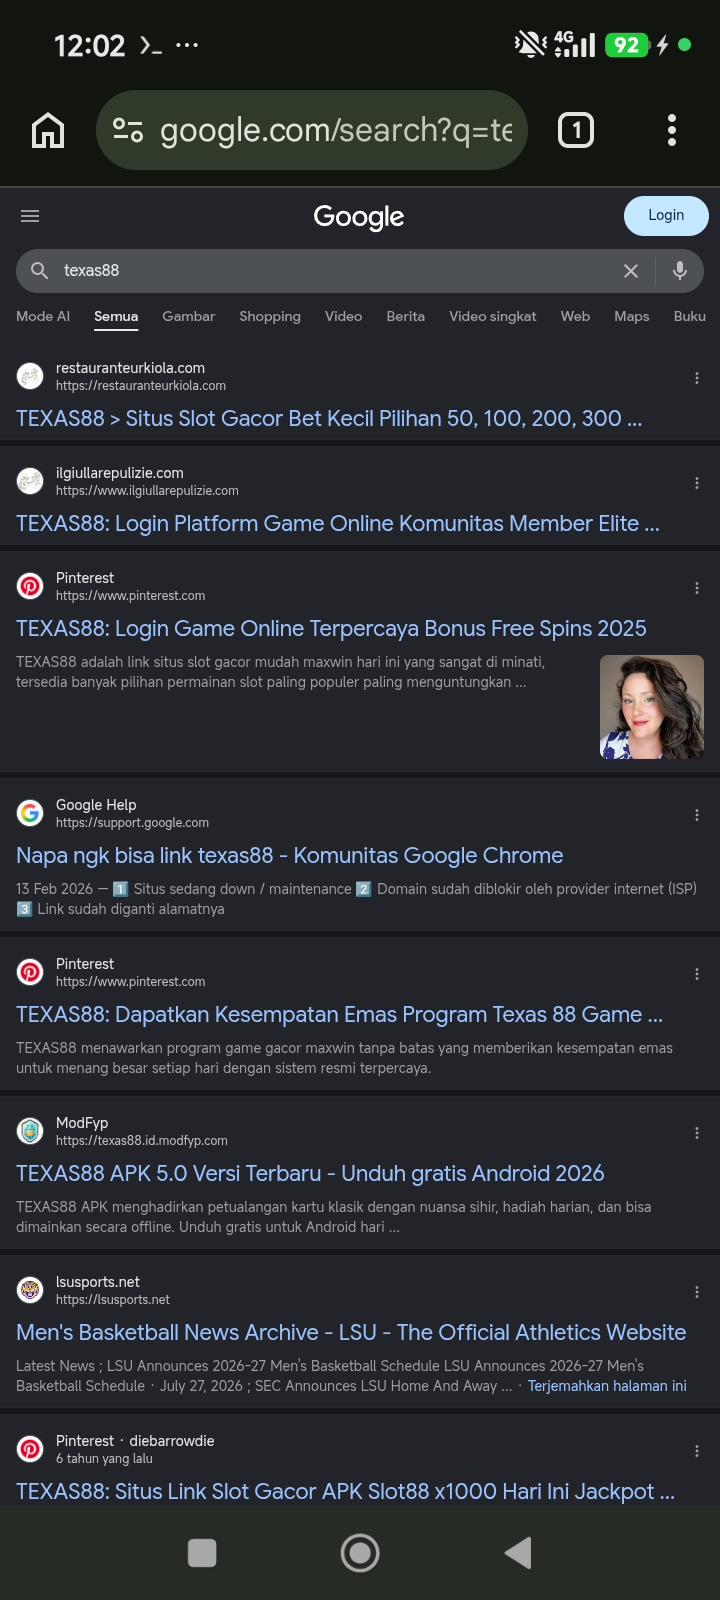The image size is (720, 1600).
Task: Tap the muted notifications bell status icon
Action: 530,44
